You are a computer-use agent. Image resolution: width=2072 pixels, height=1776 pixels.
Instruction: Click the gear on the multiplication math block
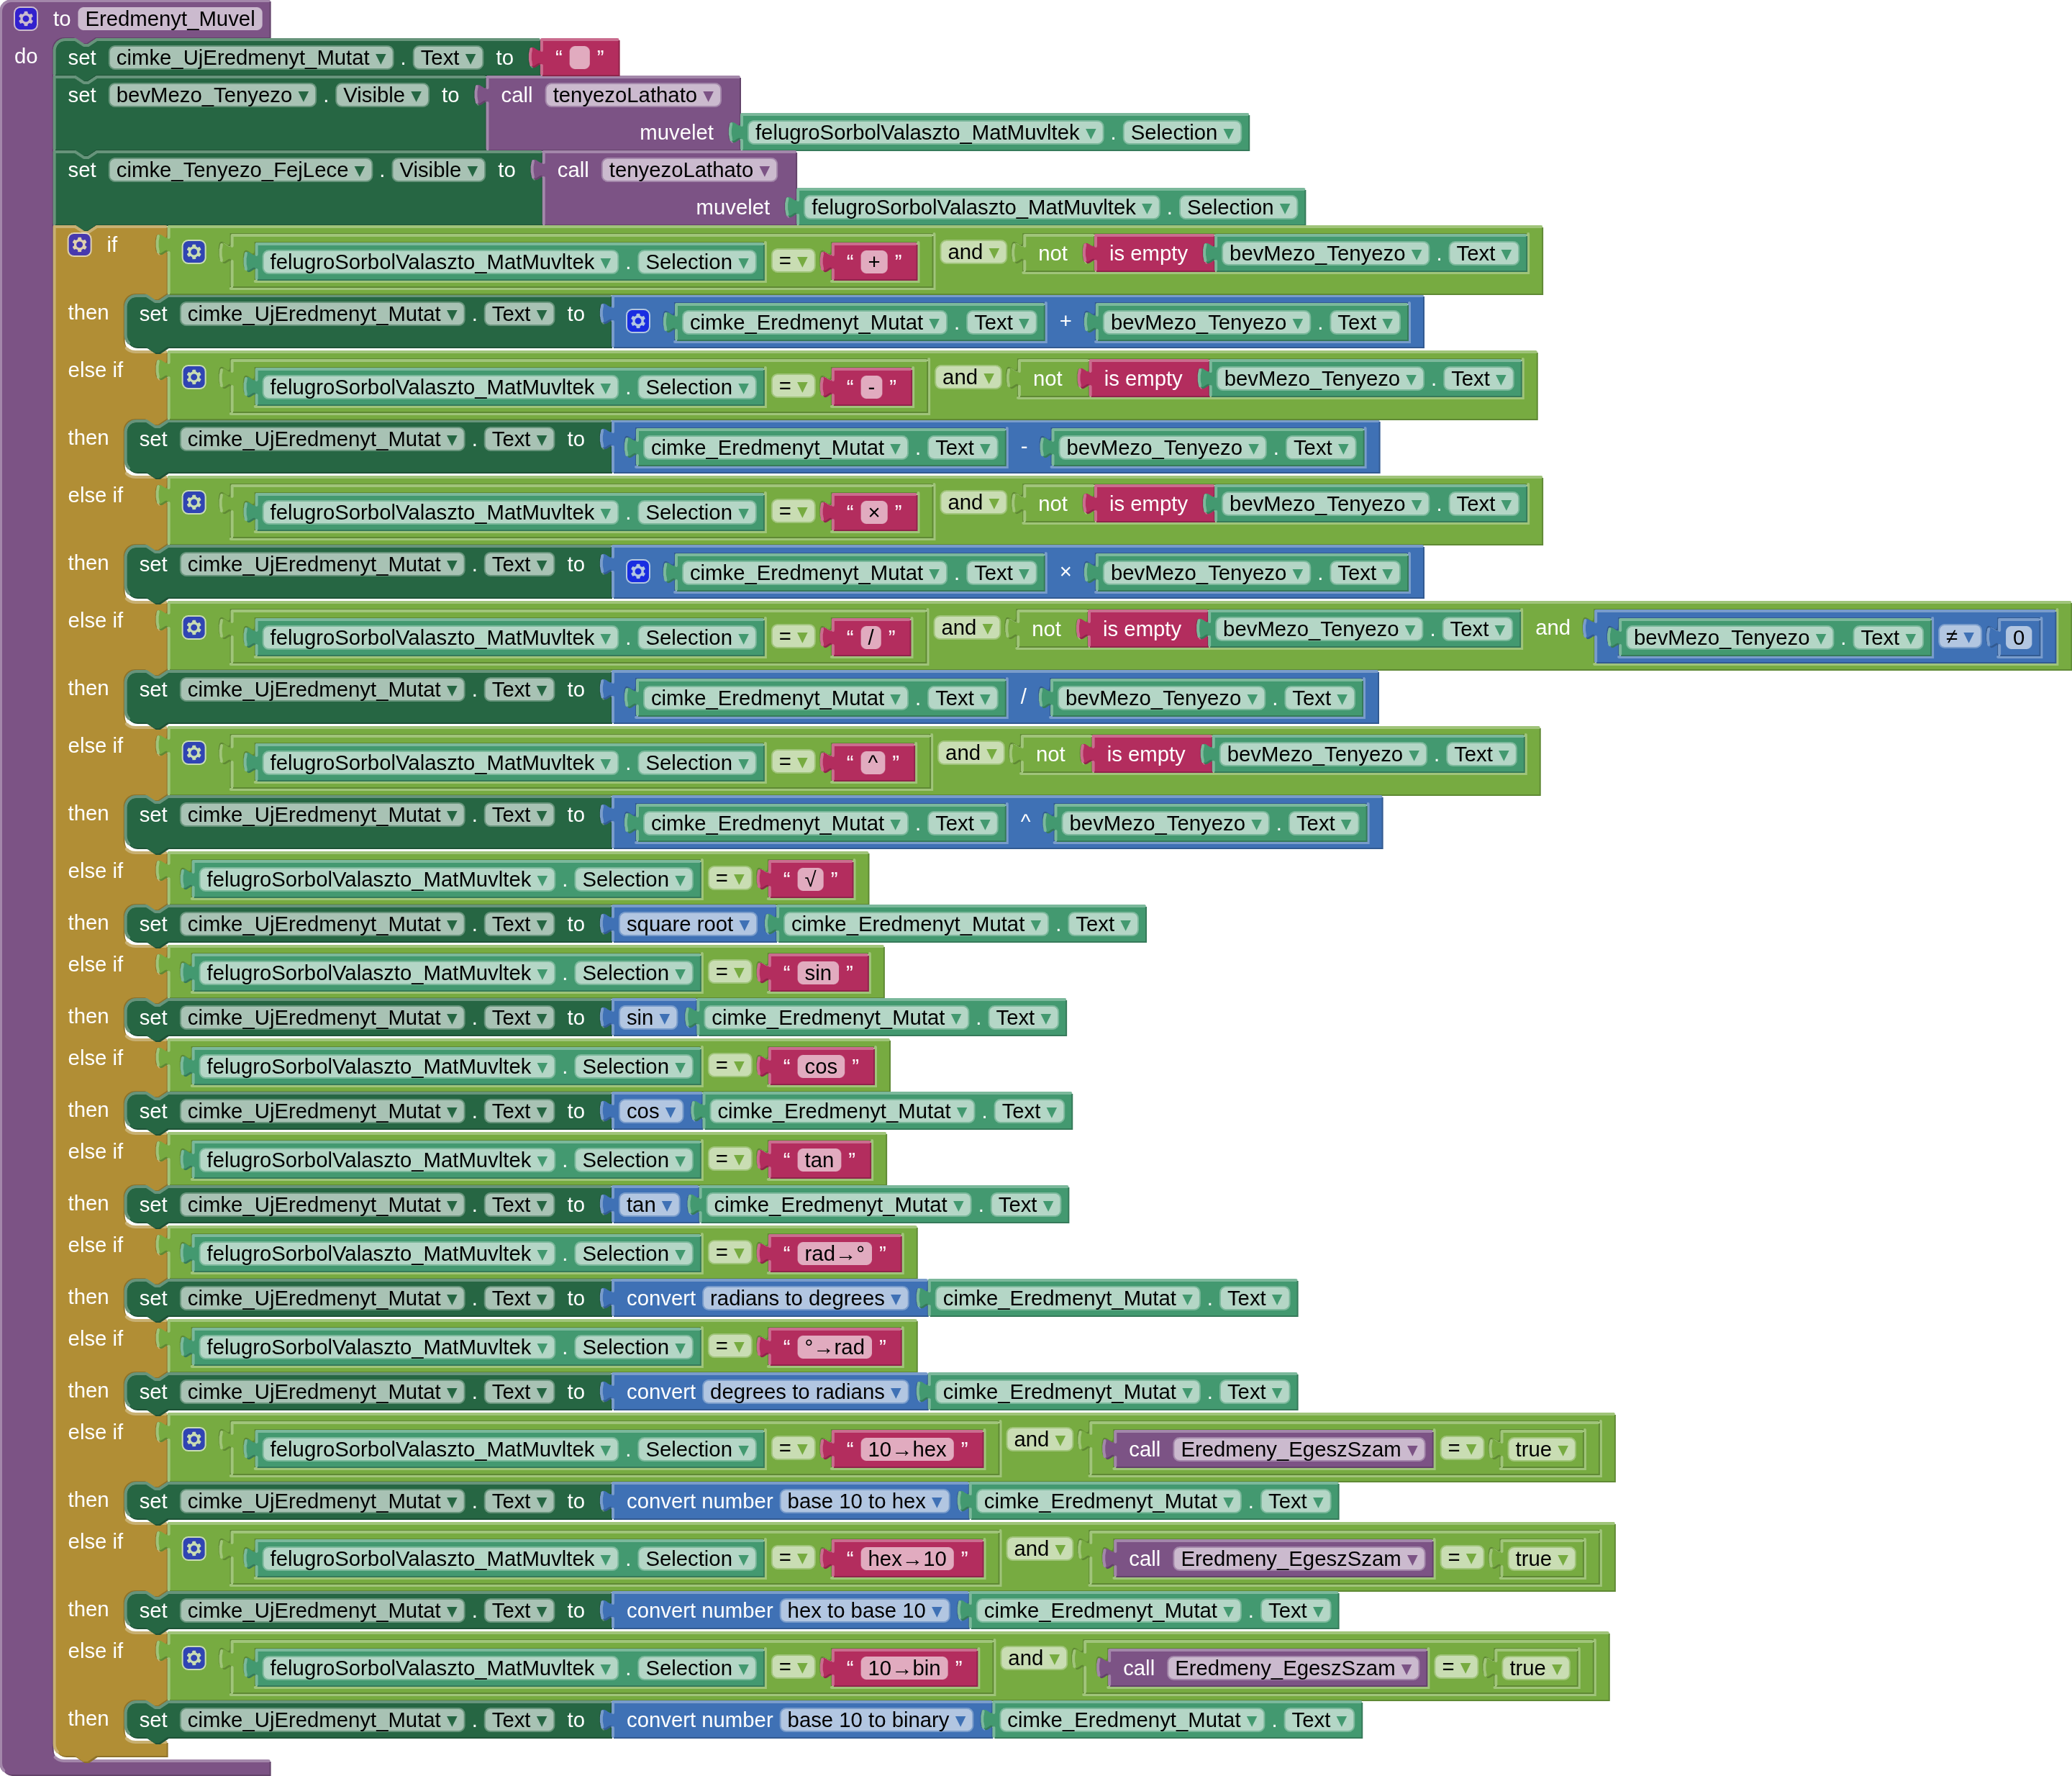click(x=638, y=571)
